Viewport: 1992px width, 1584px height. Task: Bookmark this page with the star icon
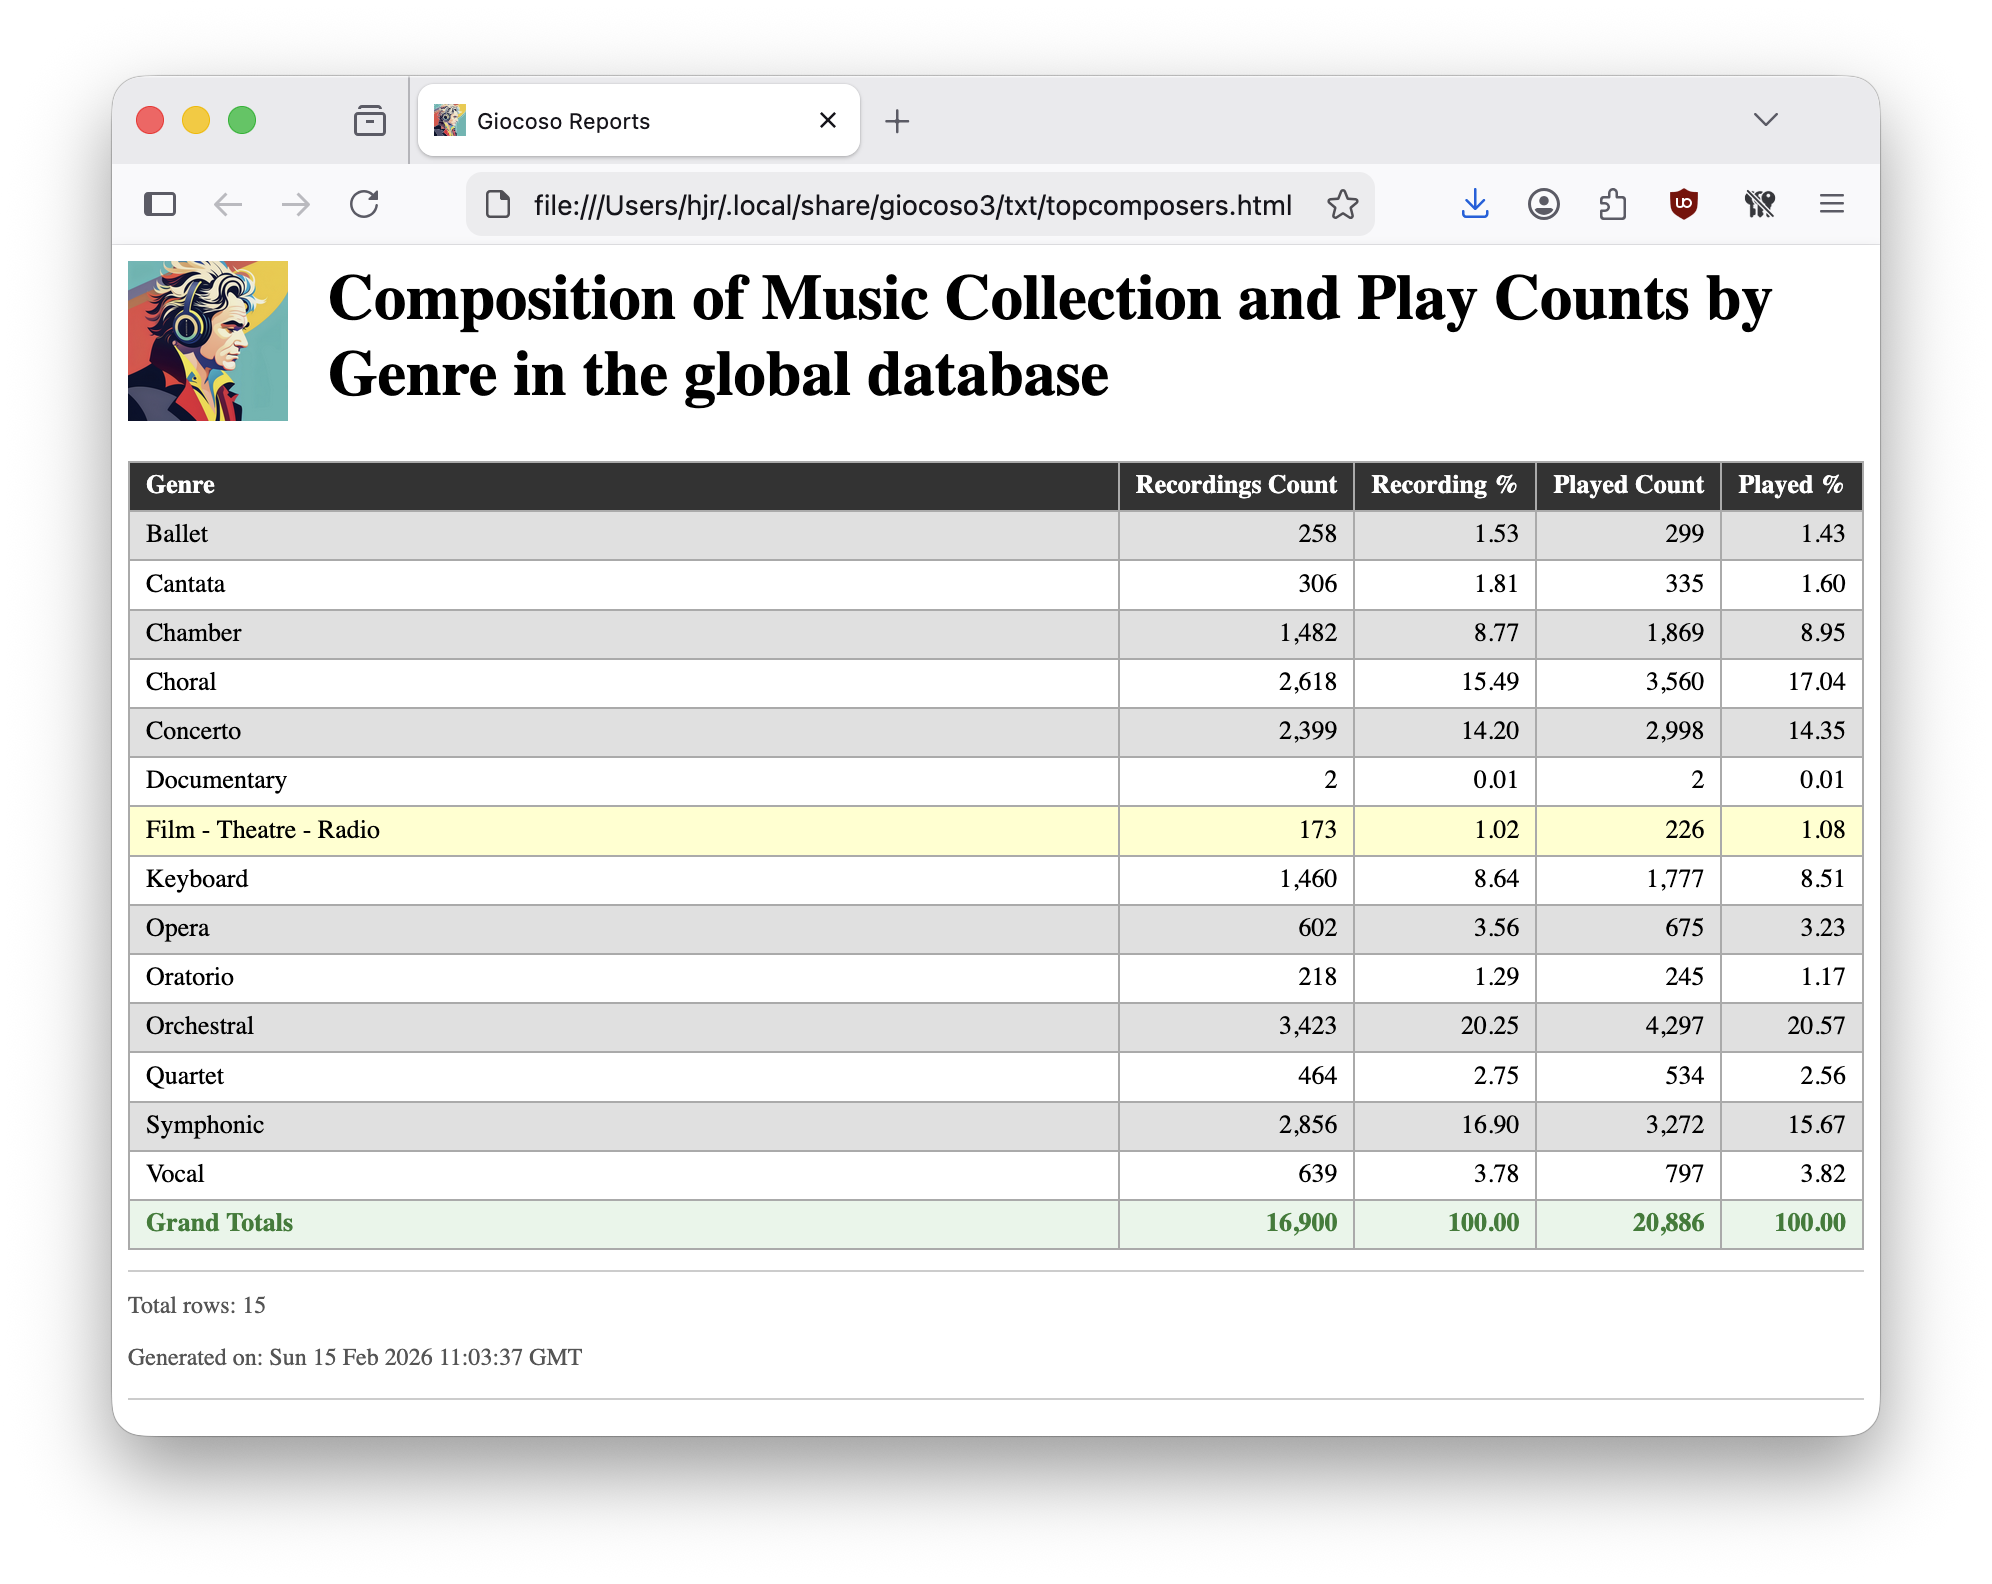point(1342,205)
